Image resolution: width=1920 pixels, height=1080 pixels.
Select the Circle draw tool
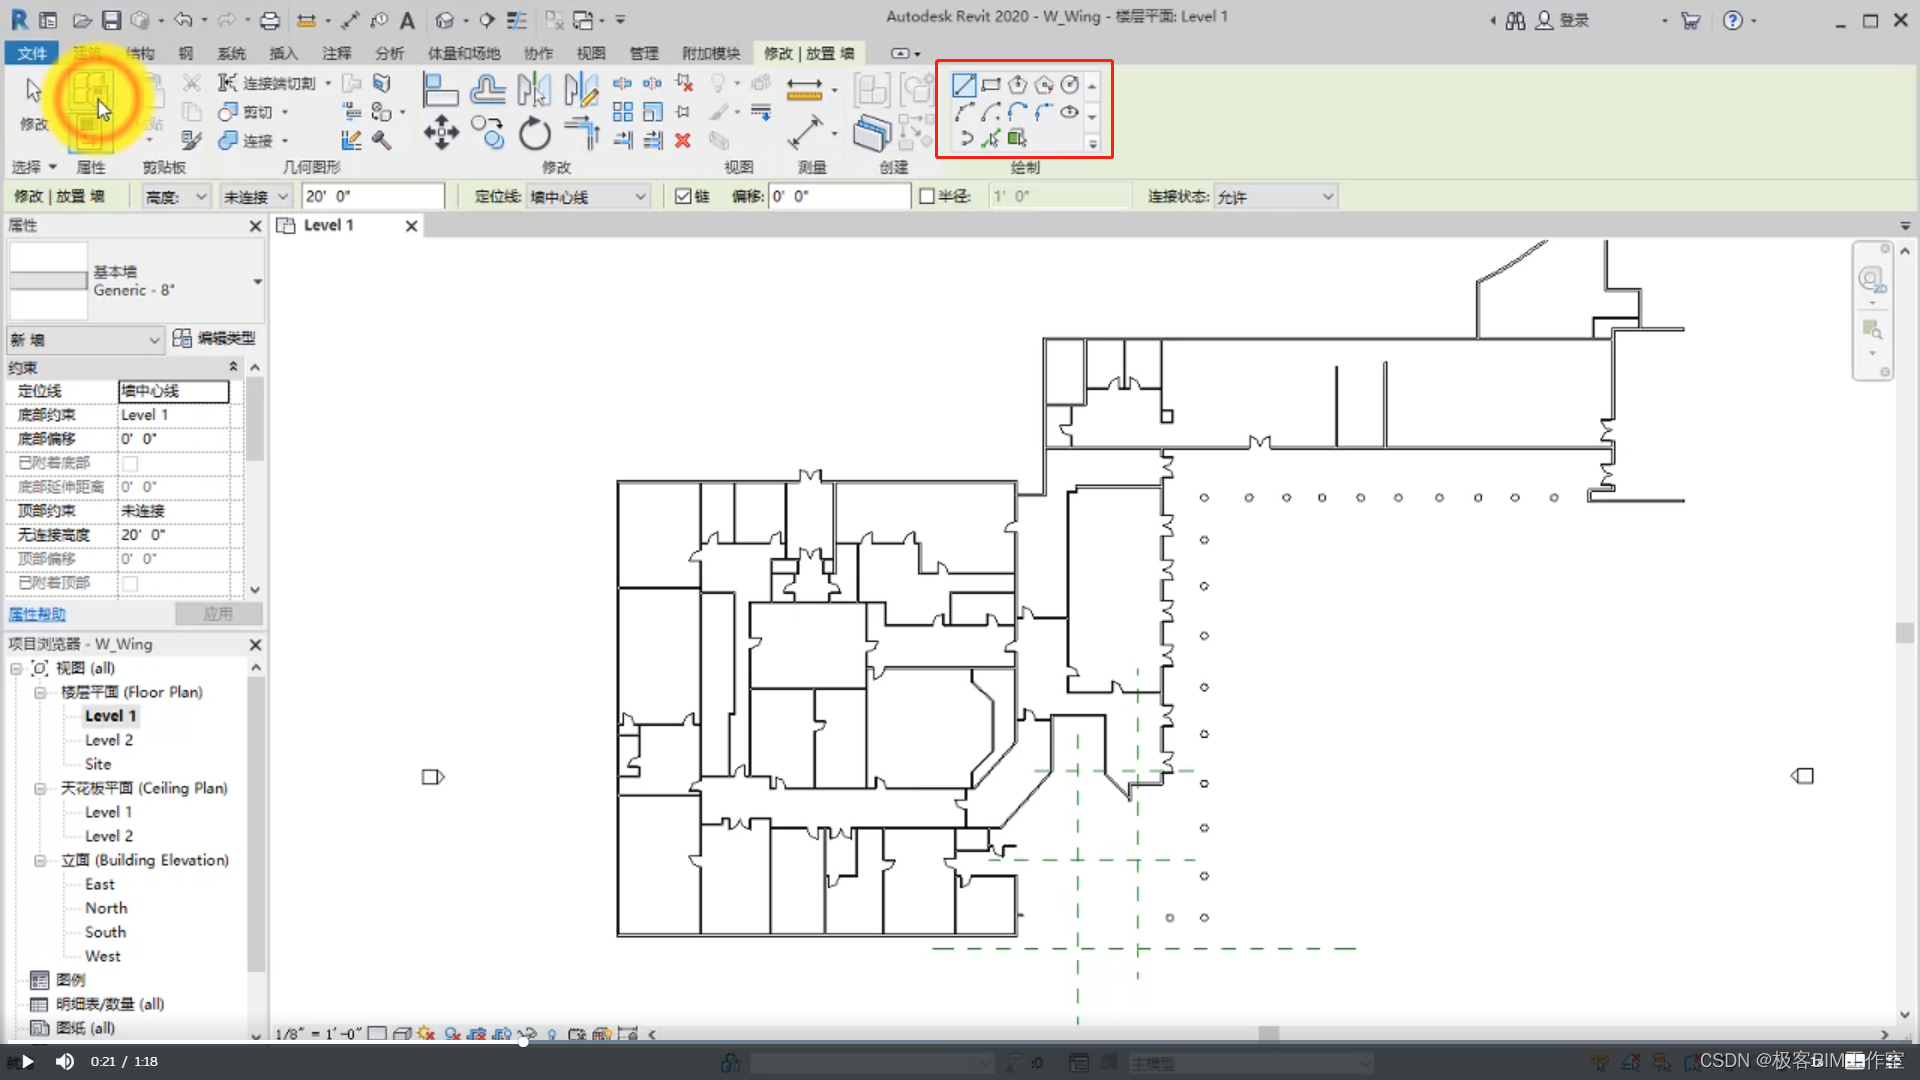pyautogui.click(x=1070, y=85)
